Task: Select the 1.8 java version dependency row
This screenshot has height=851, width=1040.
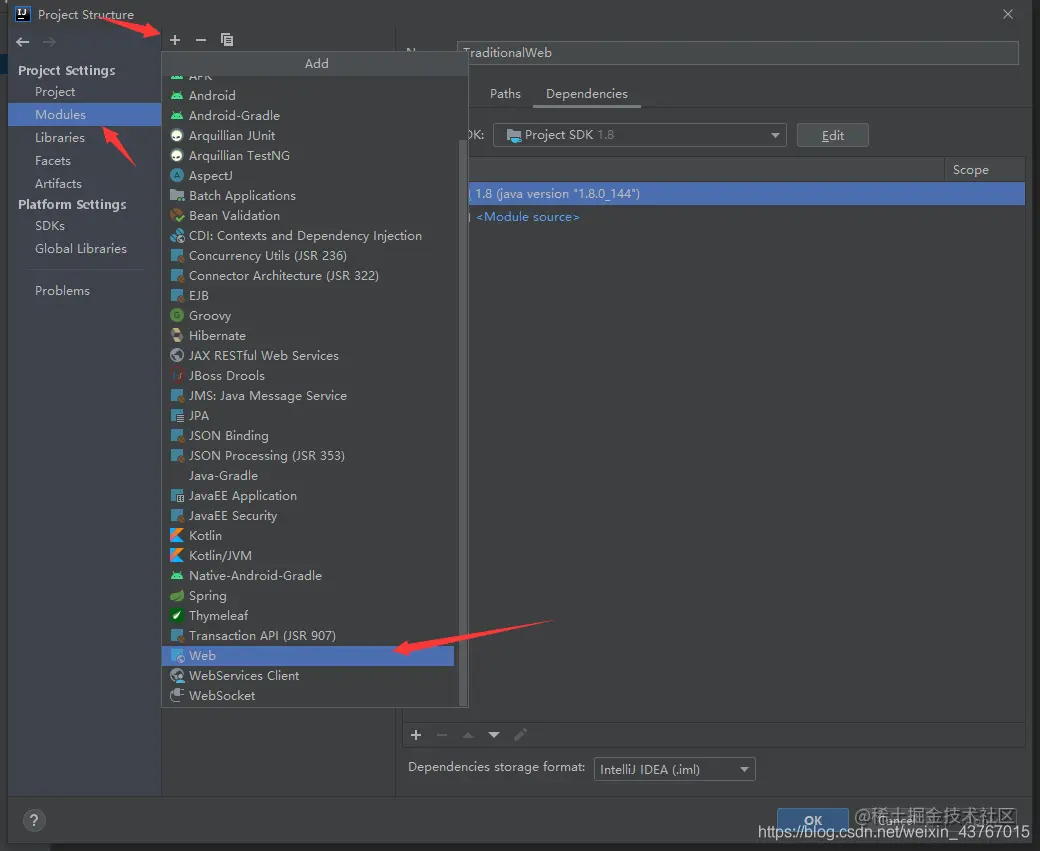Action: [x=746, y=194]
